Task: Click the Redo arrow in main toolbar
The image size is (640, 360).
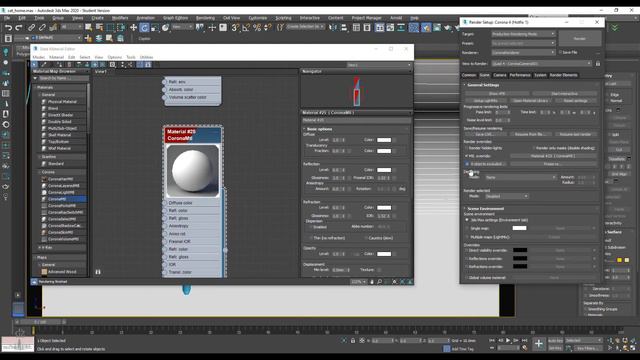Action: click(x=19, y=27)
